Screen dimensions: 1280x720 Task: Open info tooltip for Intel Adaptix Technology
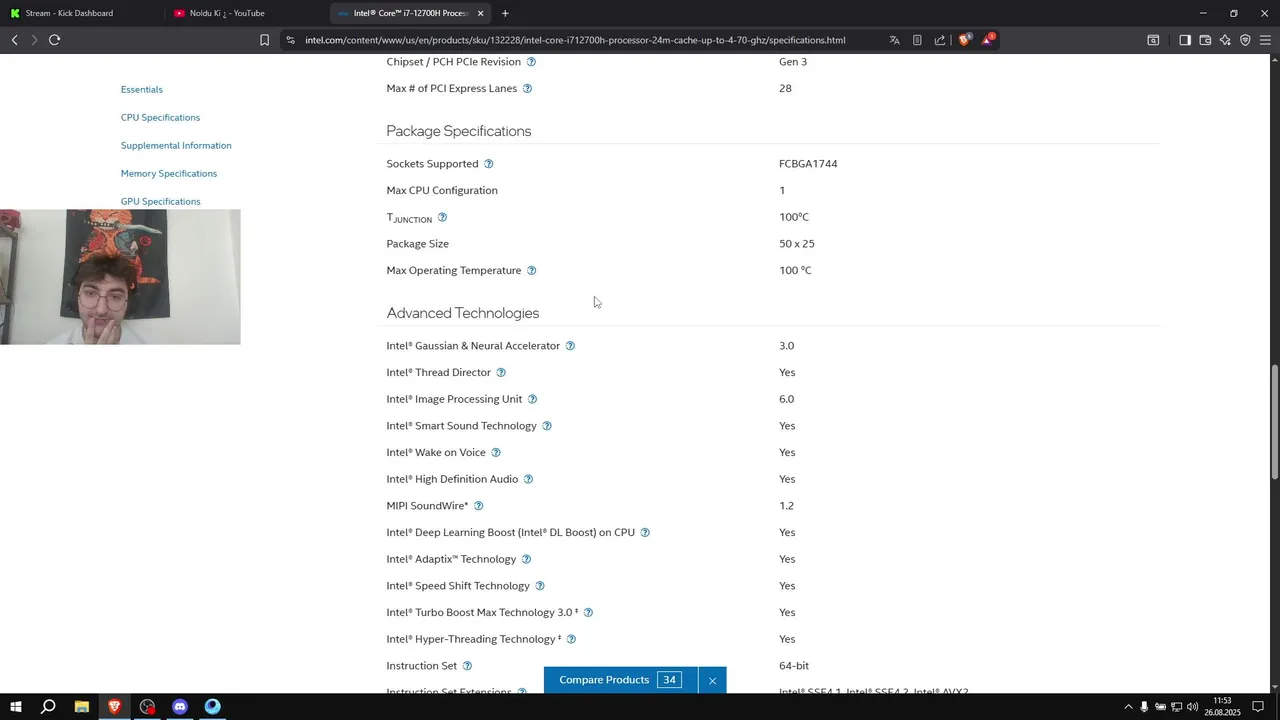coord(526,559)
